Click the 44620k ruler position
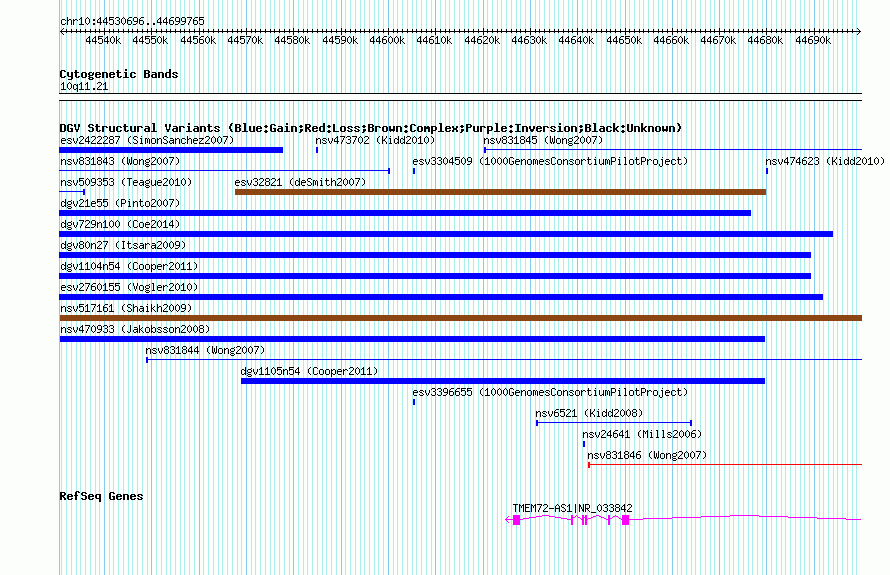Screen dimensions: 890x575 coord(482,40)
